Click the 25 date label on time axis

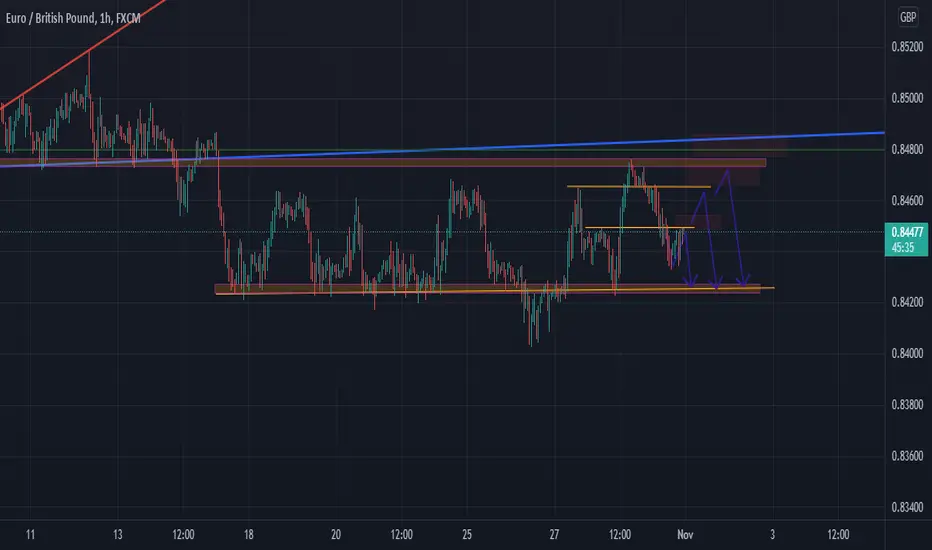(x=467, y=535)
